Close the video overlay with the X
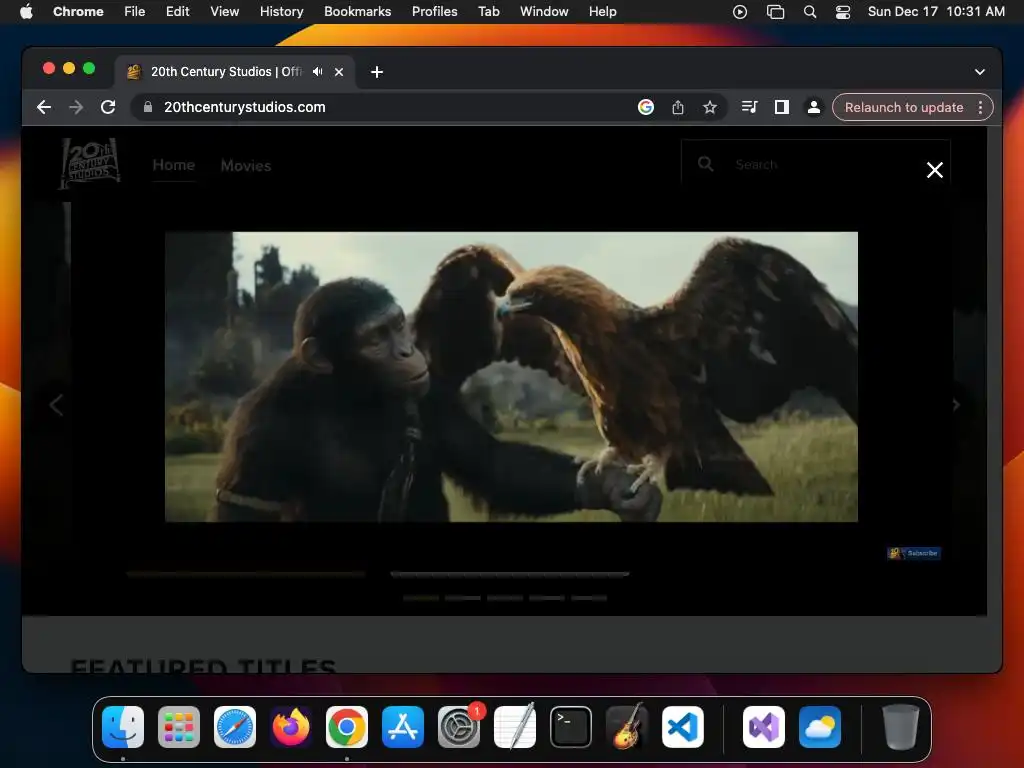Image resolution: width=1024 pixels, height=768 pixels. (935, 170)
